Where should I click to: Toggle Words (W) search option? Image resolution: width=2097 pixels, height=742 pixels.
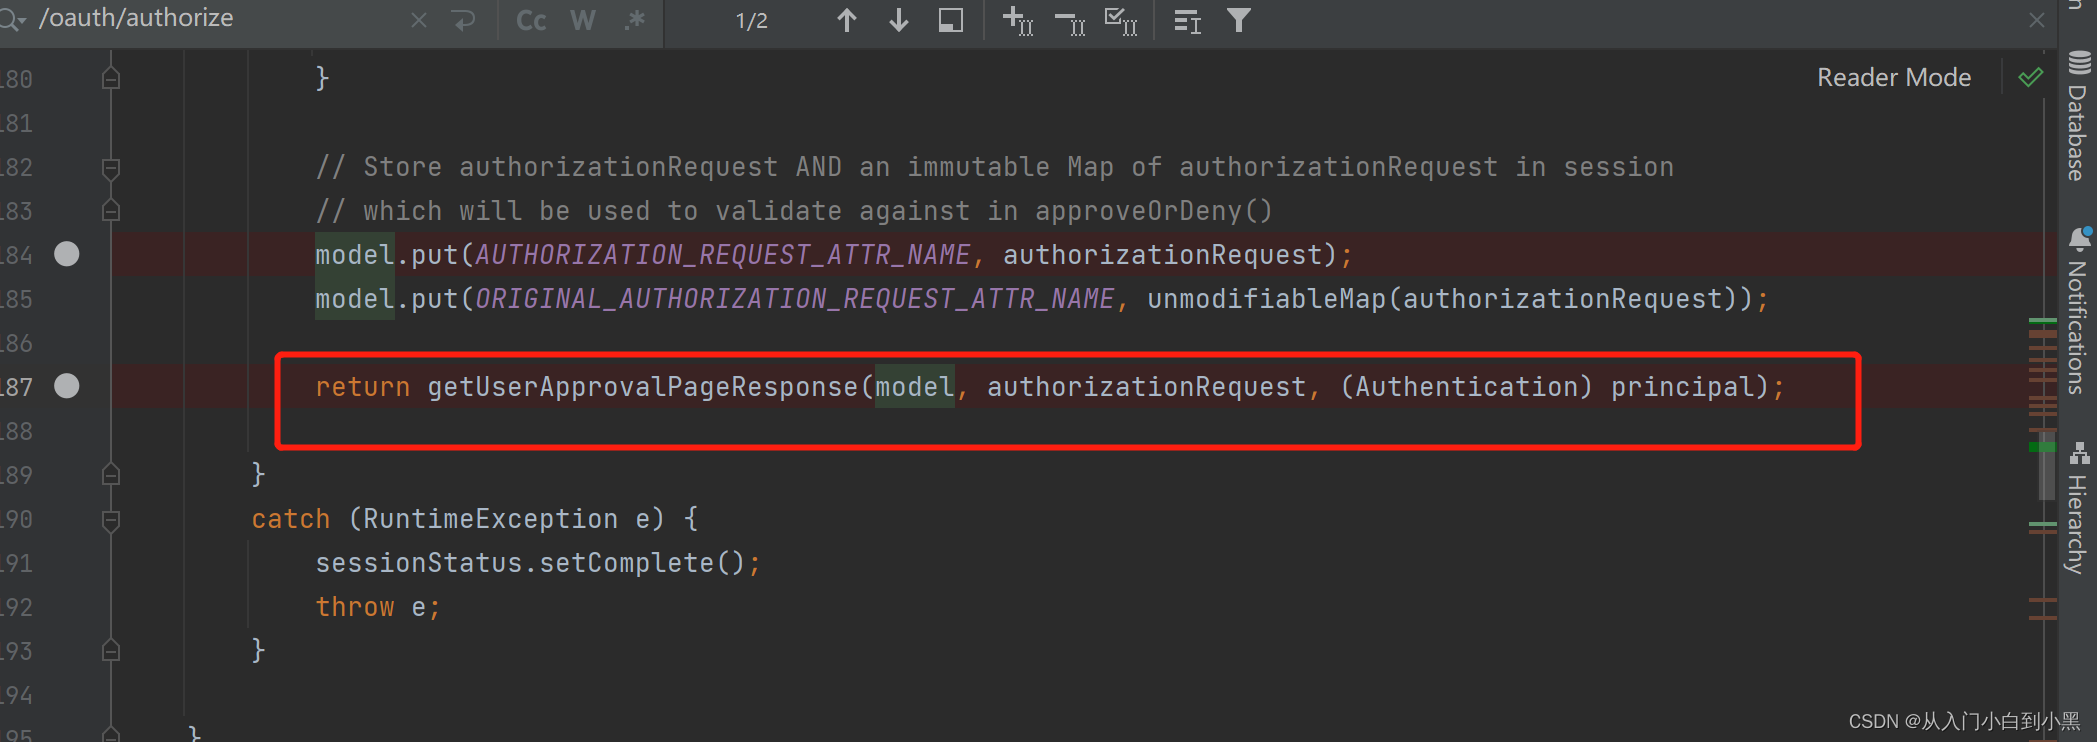(x=583, y=20)
